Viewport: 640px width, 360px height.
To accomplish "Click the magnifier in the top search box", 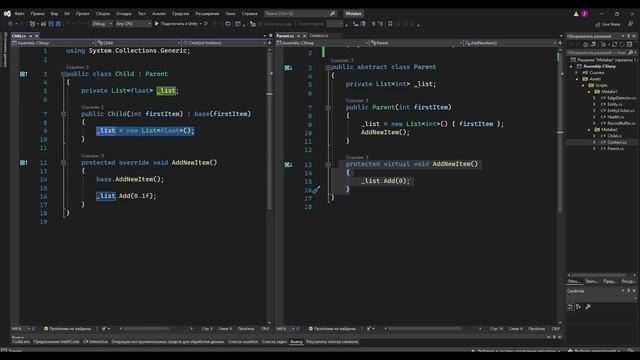I will point(333,13).
